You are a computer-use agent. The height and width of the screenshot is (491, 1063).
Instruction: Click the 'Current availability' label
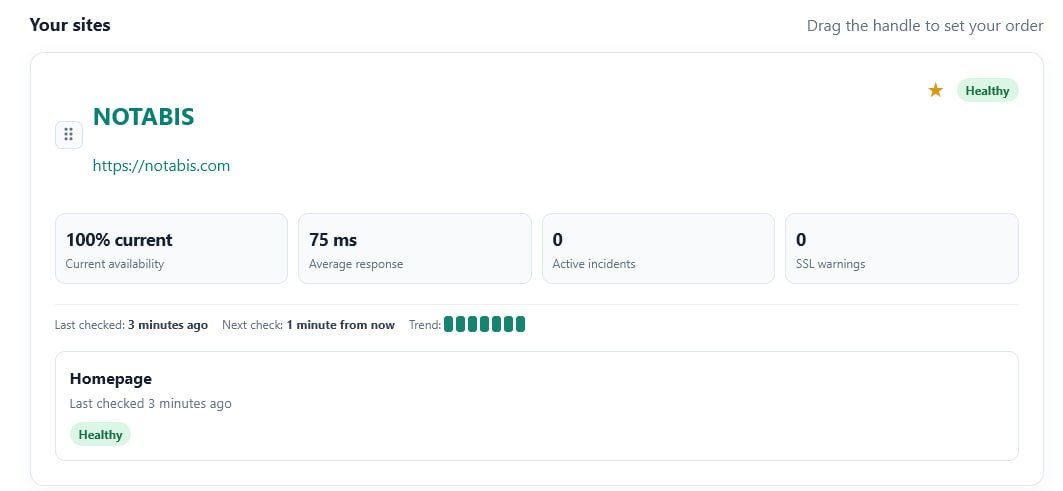tap(115, 264)
